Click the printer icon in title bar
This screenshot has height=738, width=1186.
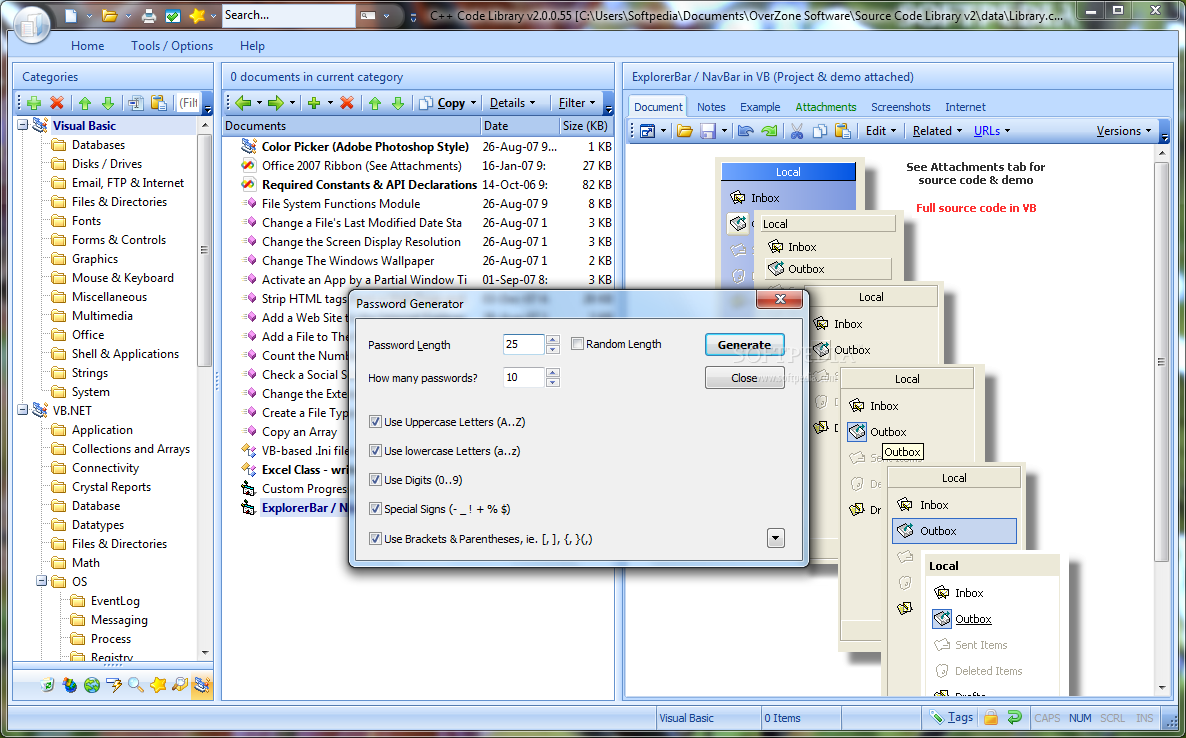coord(149,15)
